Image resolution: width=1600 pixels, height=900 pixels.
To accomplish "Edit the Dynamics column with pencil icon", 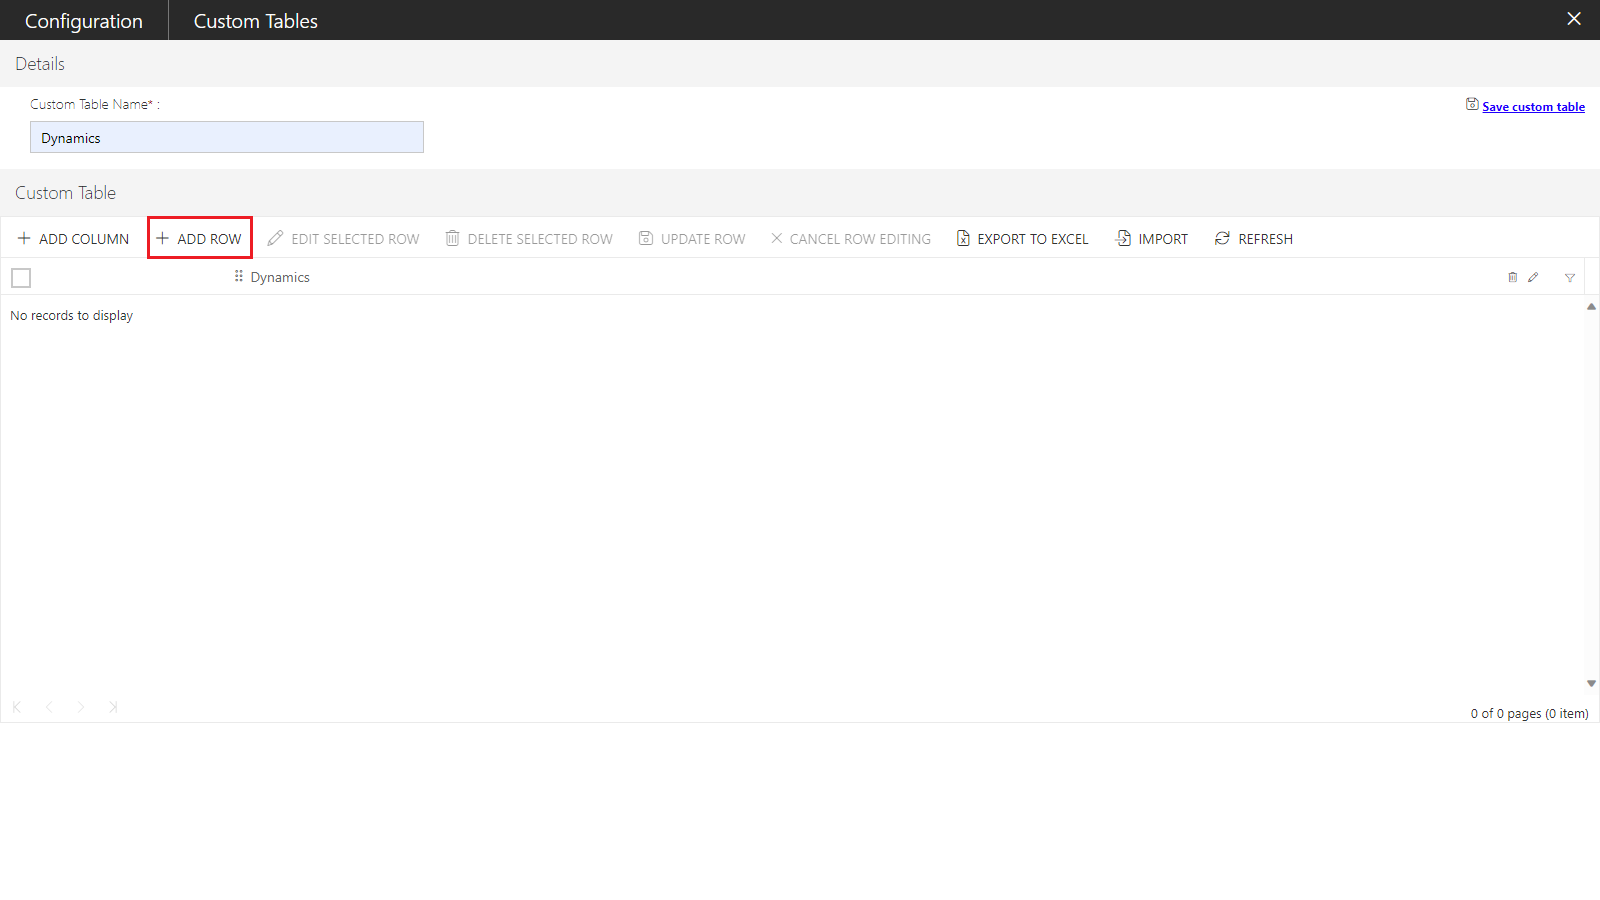I will tap(1533, 278).
